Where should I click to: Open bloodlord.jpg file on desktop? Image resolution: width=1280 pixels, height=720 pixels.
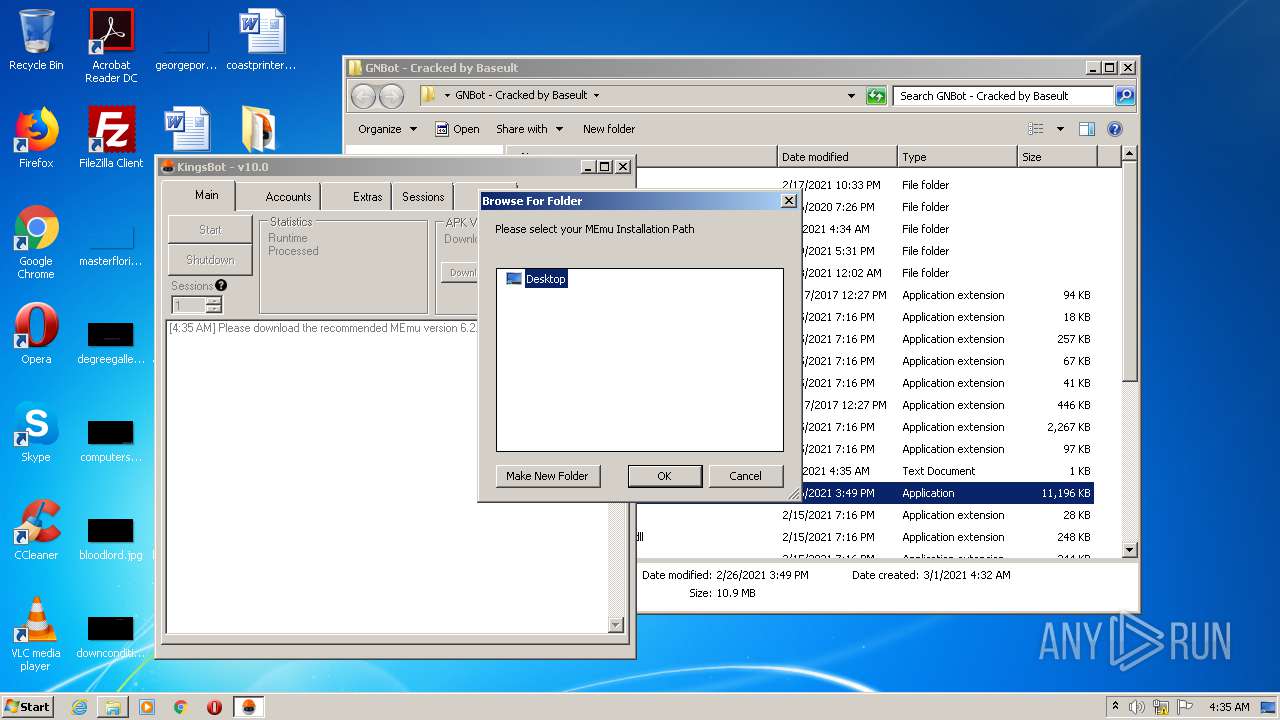(x=111, y=539)
